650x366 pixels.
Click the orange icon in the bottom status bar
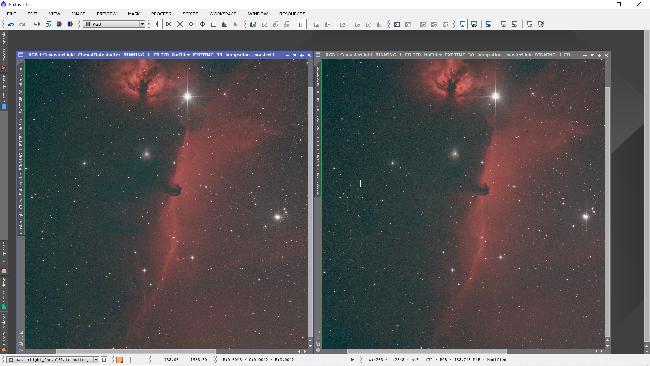[x=119, y=360]
